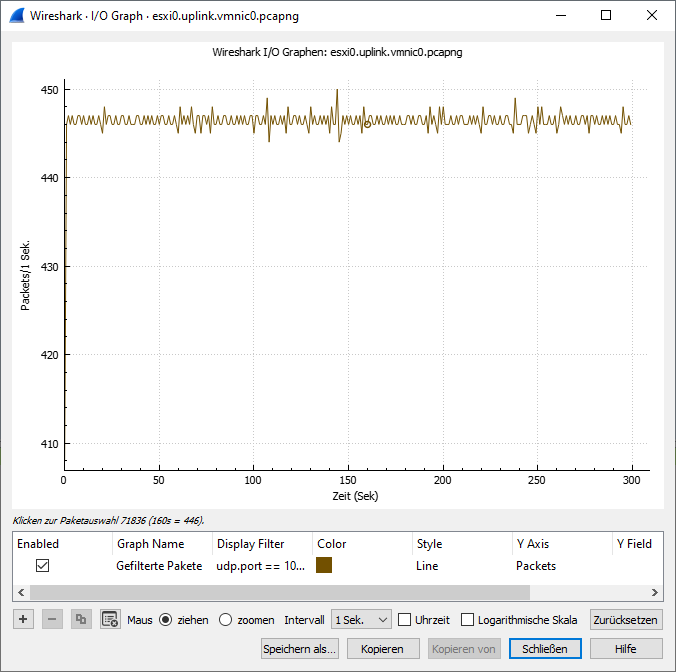Image resolution: width=676 pixels, height=672 pixels.
Task: Click the remove graph minus button
Action: (x=52, y=619)
